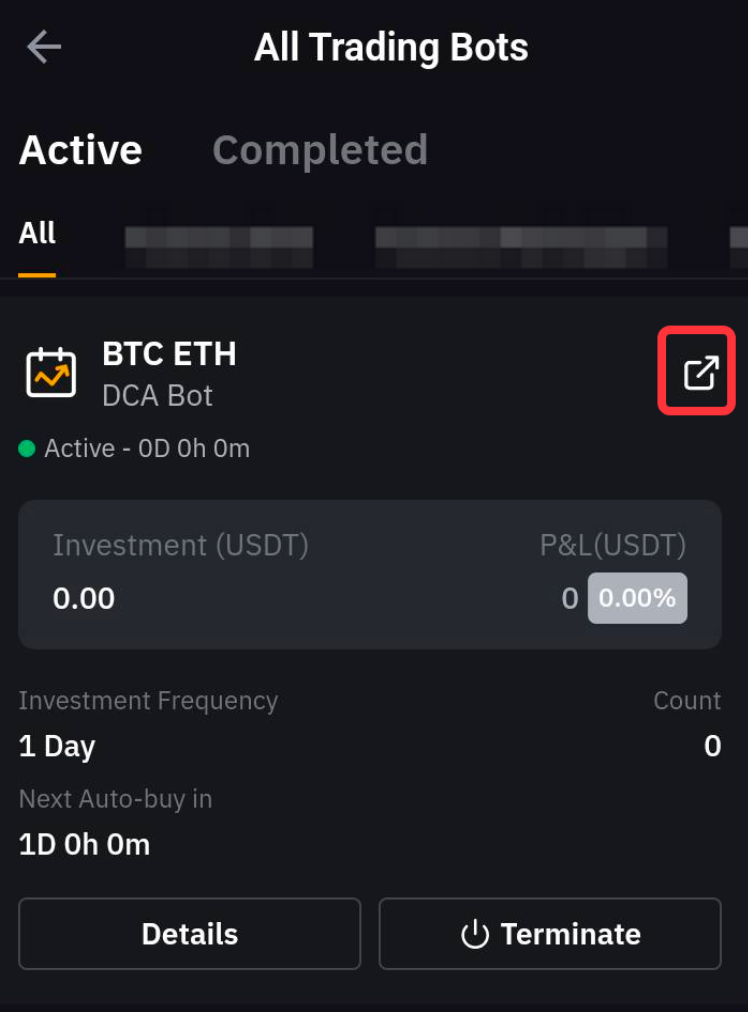Image resolution: width=748 pixels, height=1012 pixels.
Task: Switch to the Completed tab
Action: point(320,150)
